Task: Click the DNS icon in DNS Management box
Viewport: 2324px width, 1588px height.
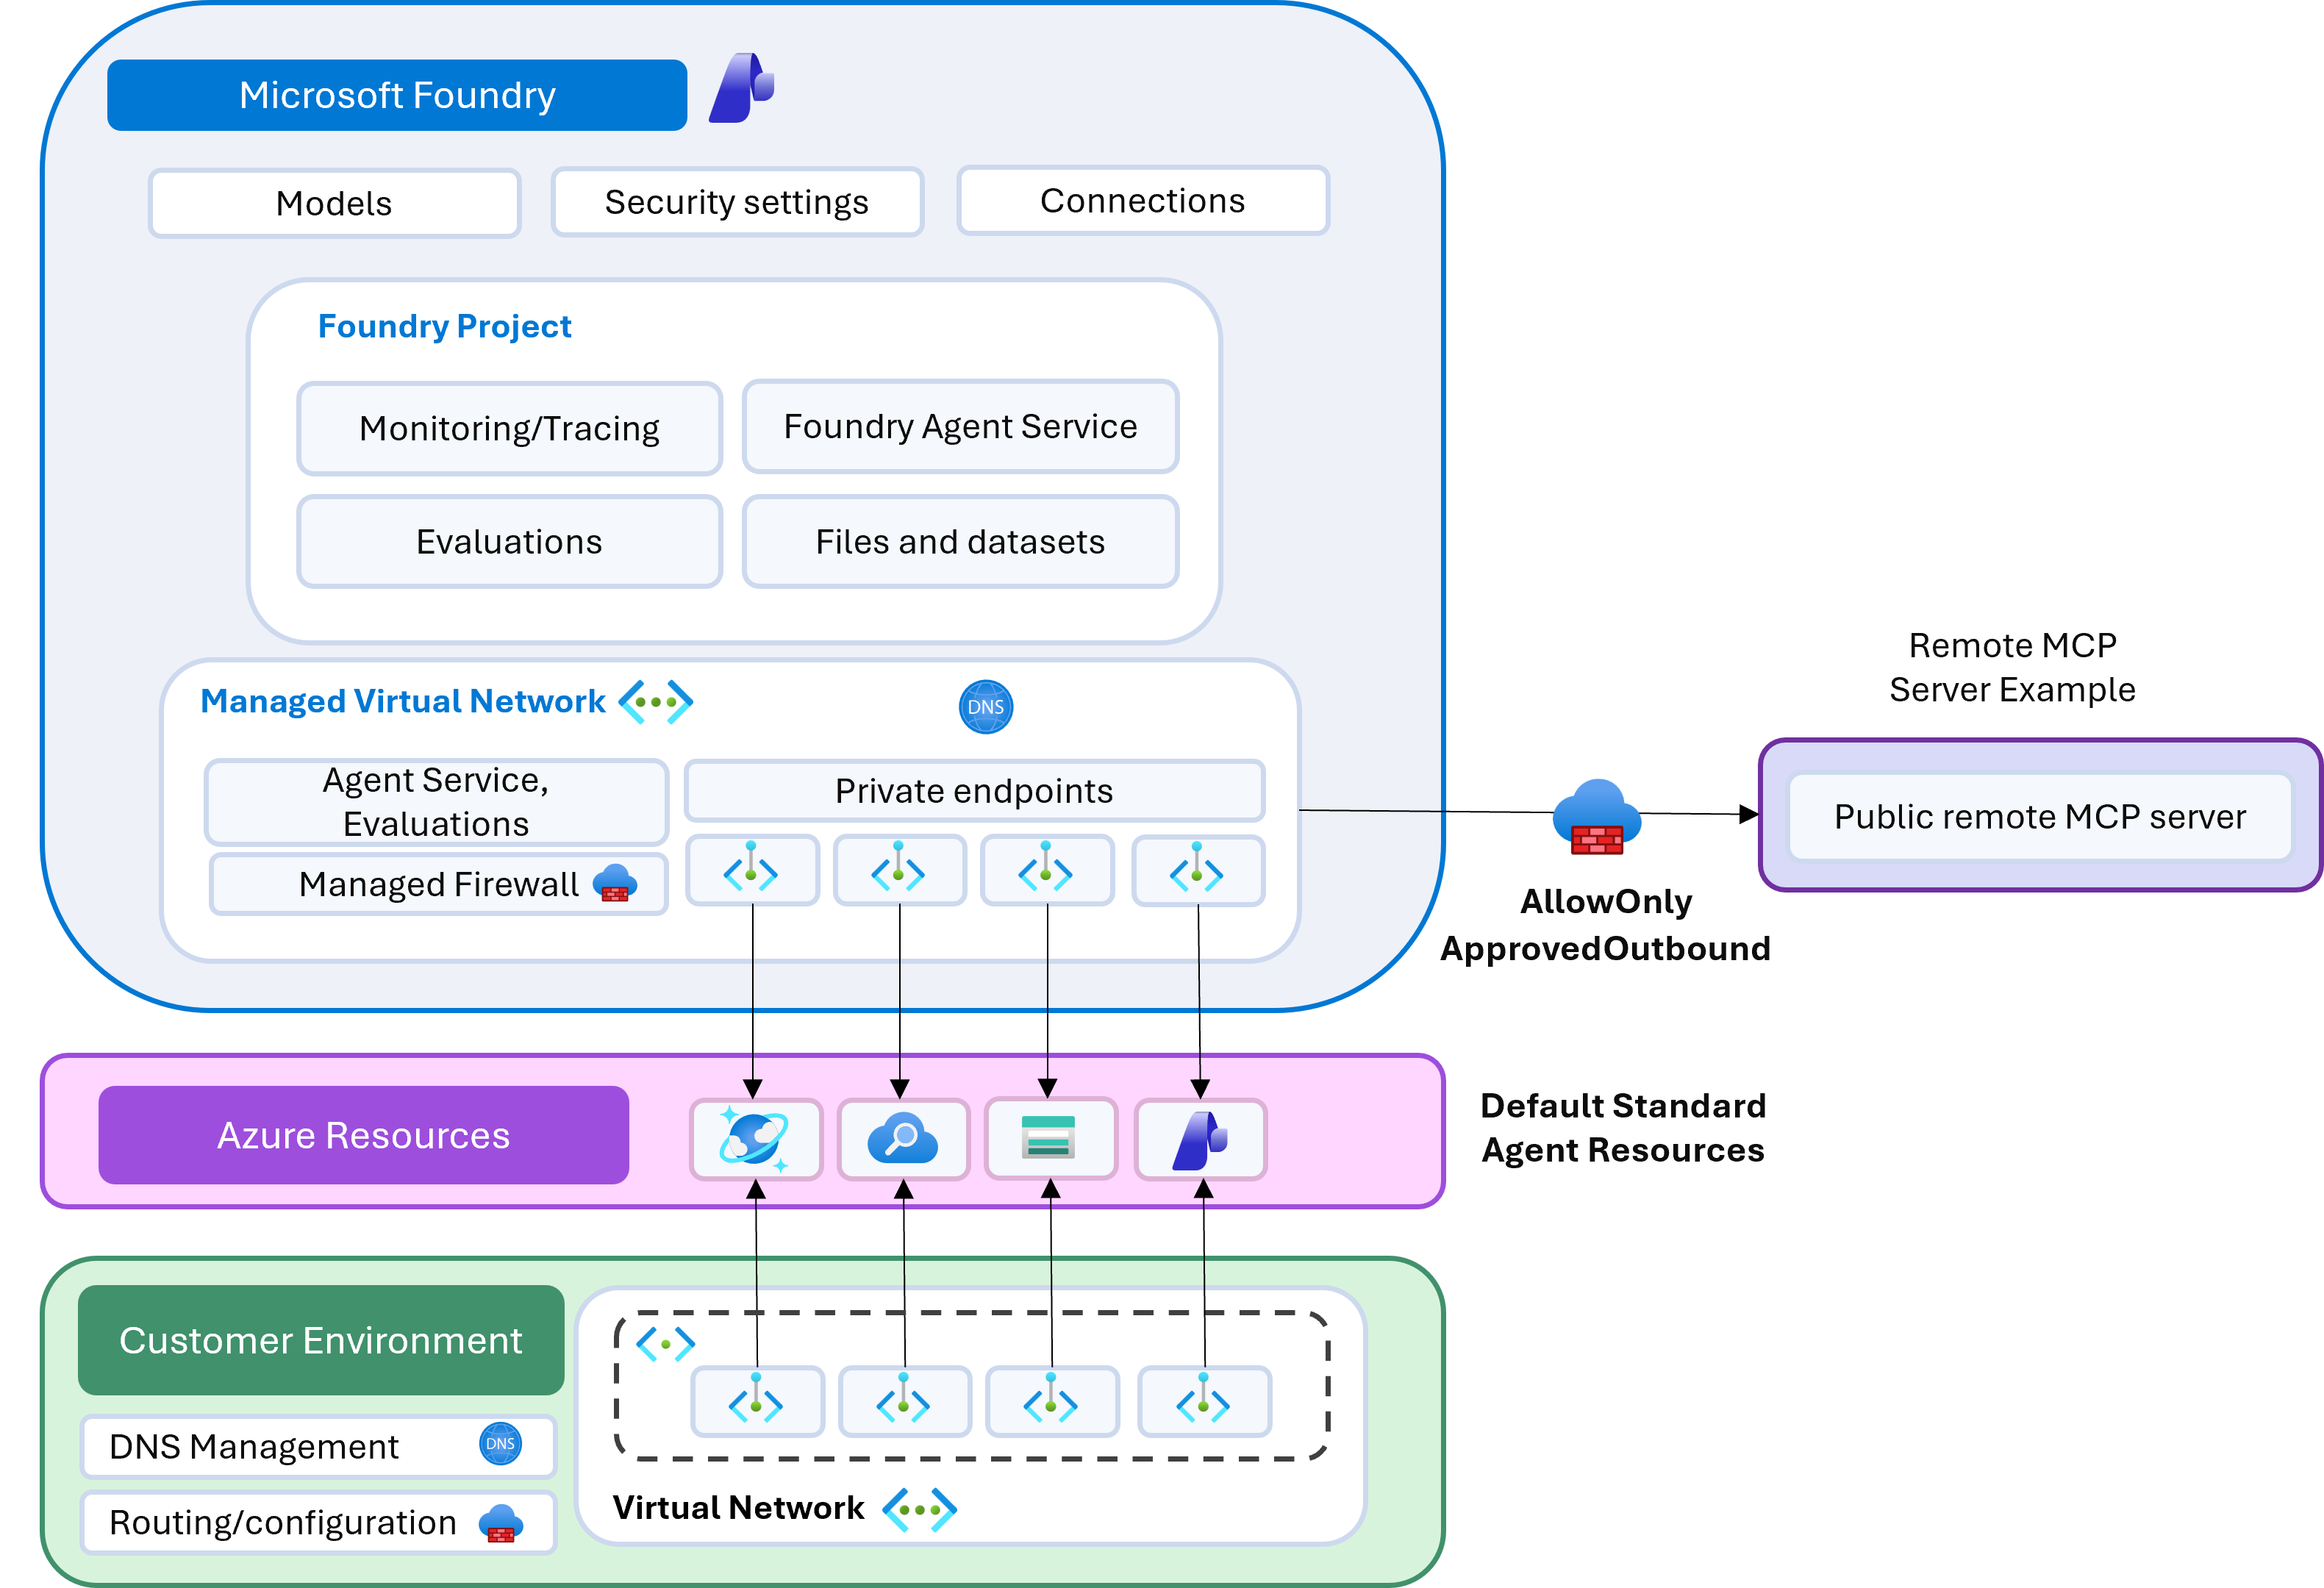Action: click(x=500, y=1444)
